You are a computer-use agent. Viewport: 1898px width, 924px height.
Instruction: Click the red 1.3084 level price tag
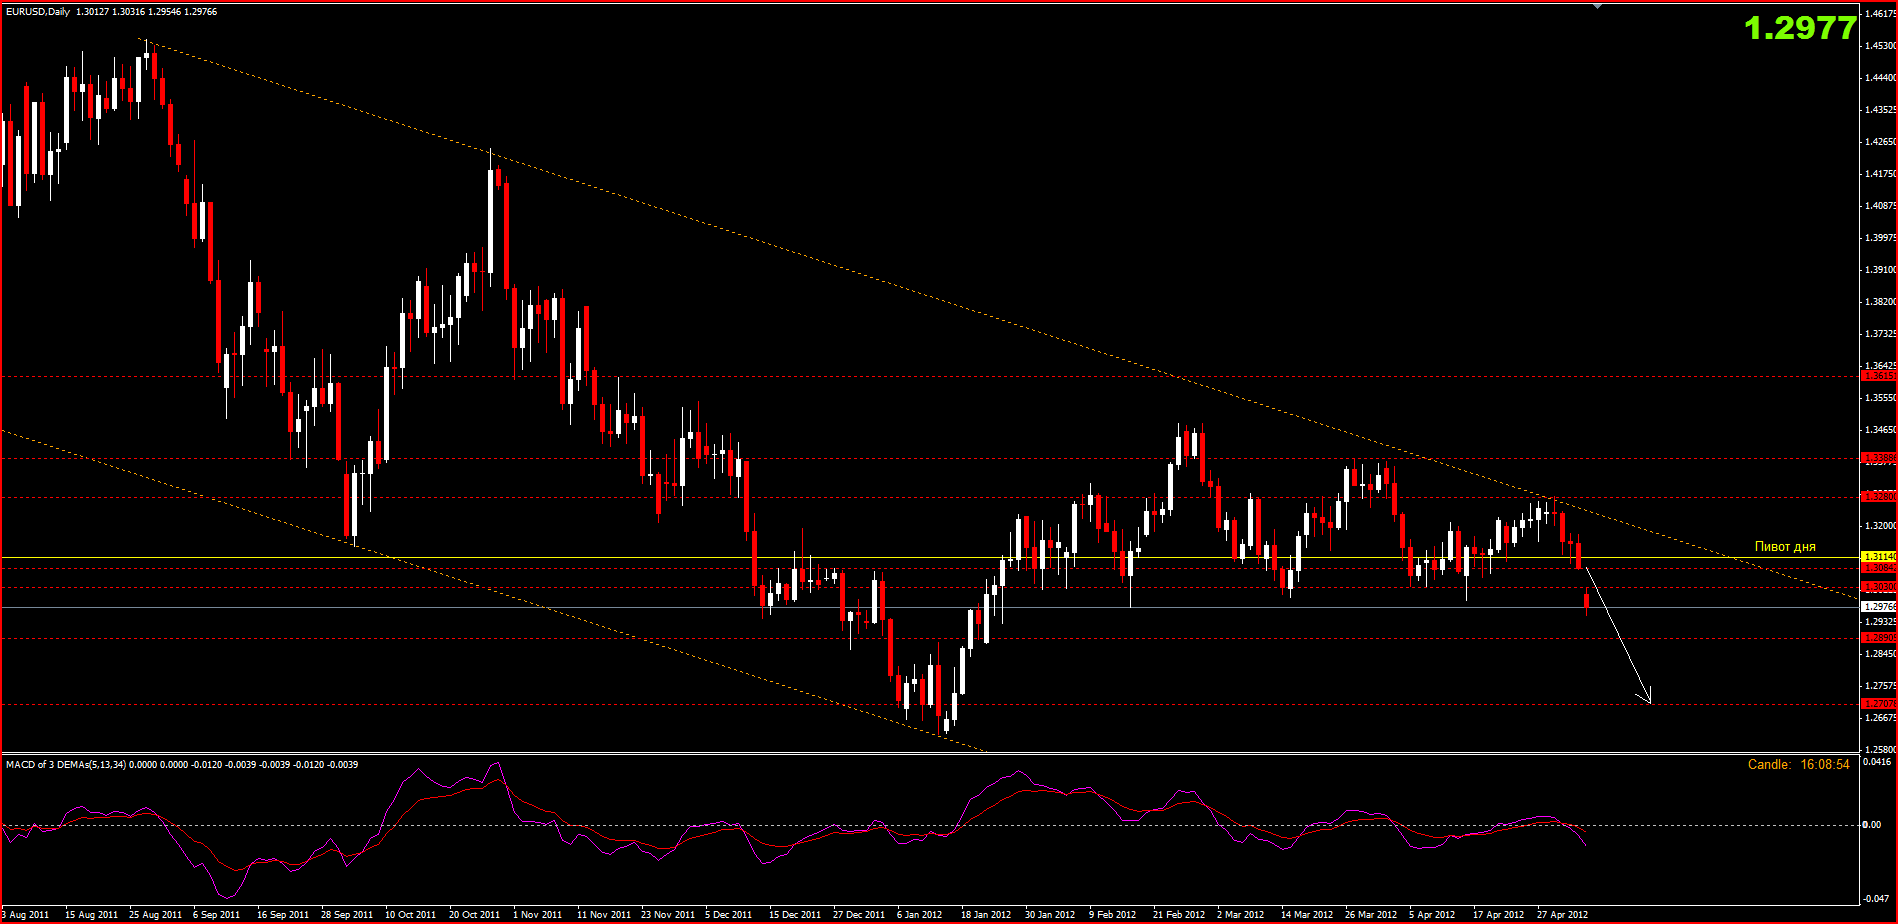(x=1878, y=568)
